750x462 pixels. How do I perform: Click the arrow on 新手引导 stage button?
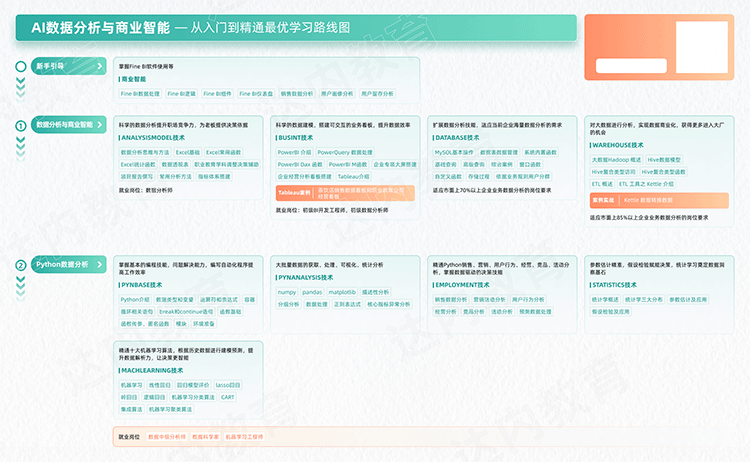[x=99, y=66]
